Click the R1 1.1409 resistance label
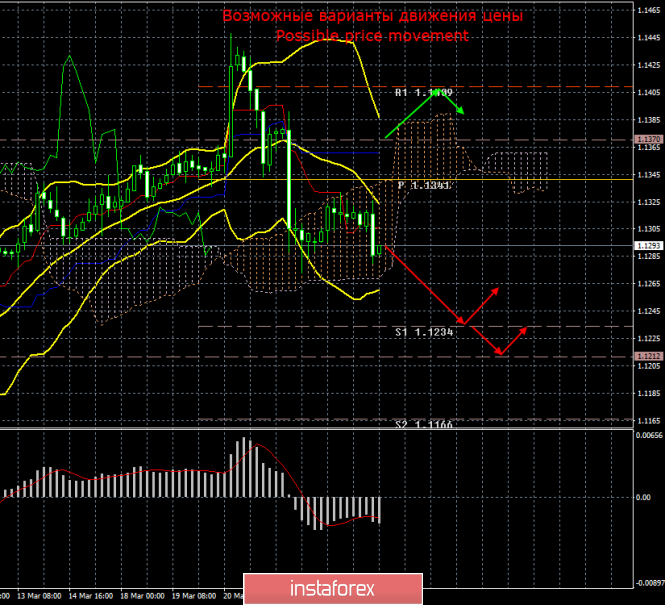The image size is (665, 605). pos(424,93)
